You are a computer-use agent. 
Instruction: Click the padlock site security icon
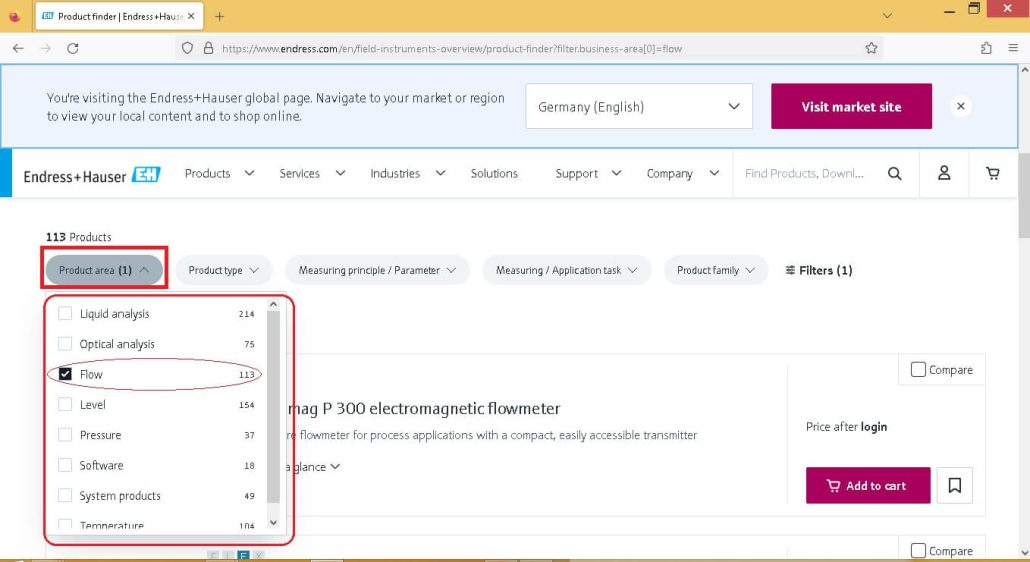pos(208,48)
